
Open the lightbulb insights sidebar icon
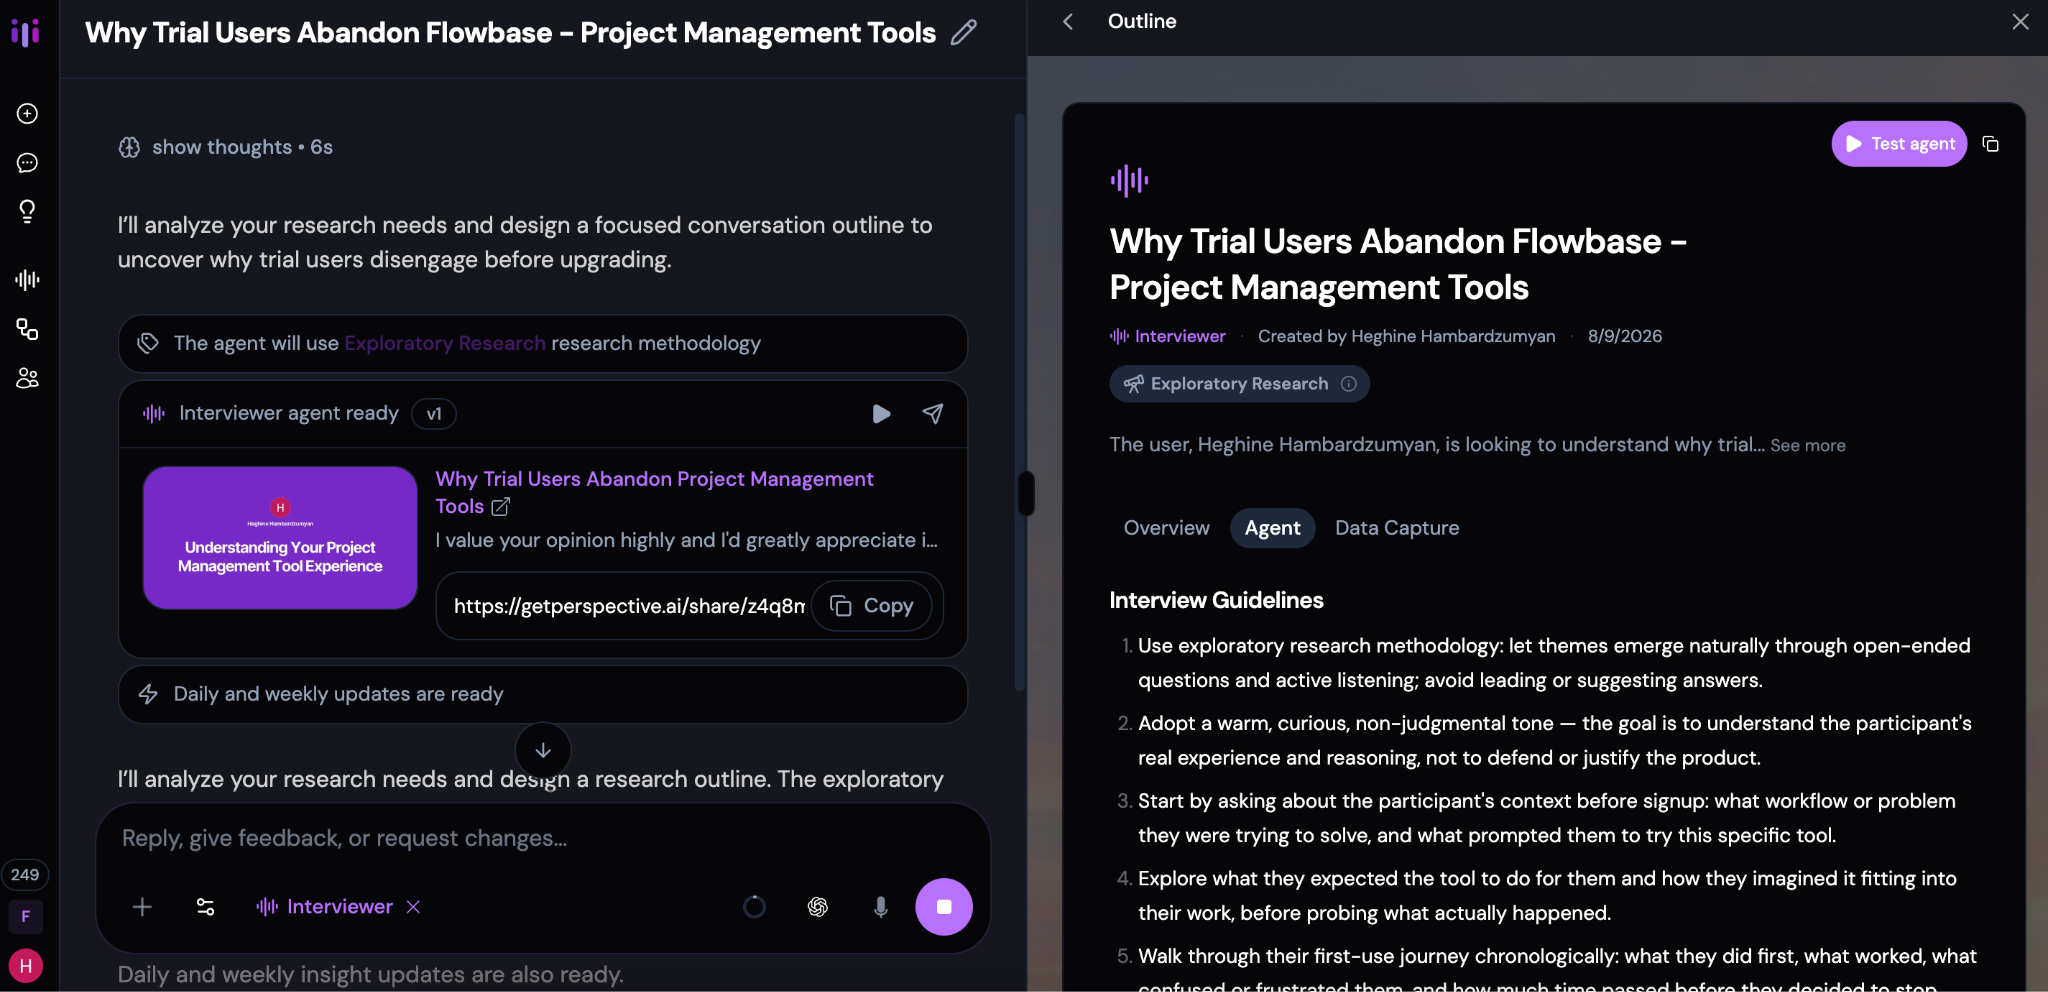click(27, 211)
